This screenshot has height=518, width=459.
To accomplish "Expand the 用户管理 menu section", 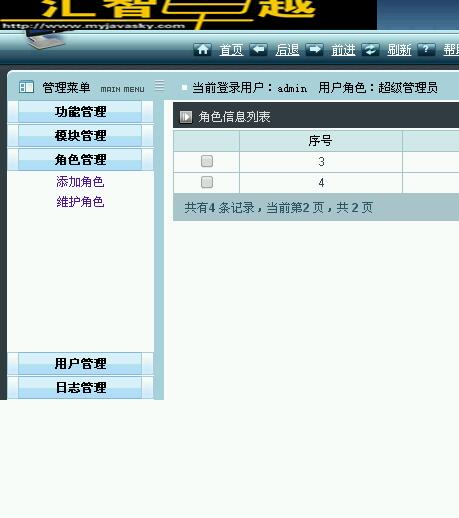I will (80, 364).
